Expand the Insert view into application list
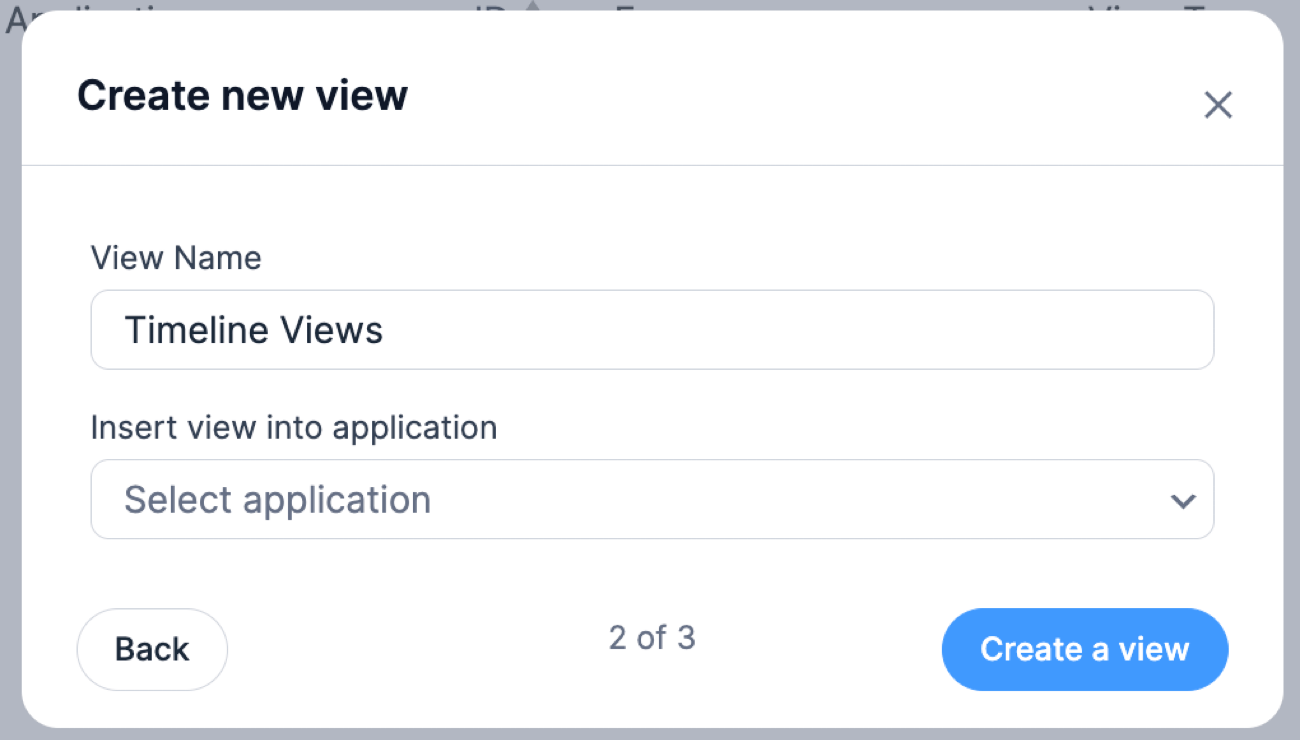Screen dimensions: 1300x740 coord(650,499)
